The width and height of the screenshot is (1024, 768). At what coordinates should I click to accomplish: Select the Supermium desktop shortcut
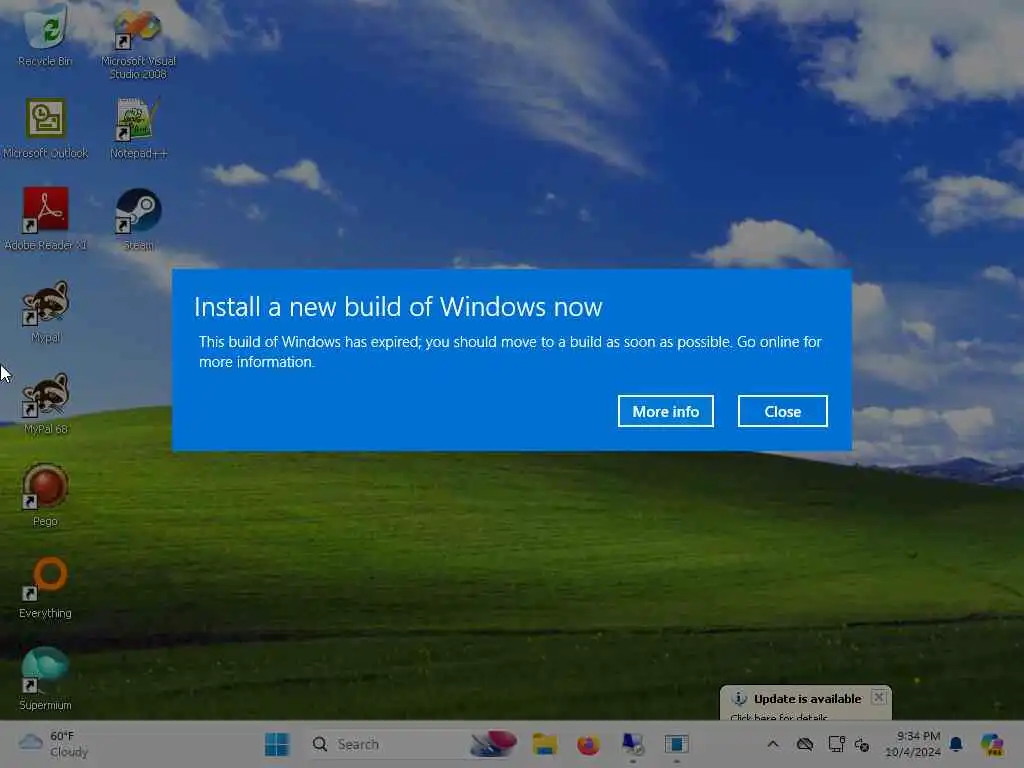(x=45, y=679)
